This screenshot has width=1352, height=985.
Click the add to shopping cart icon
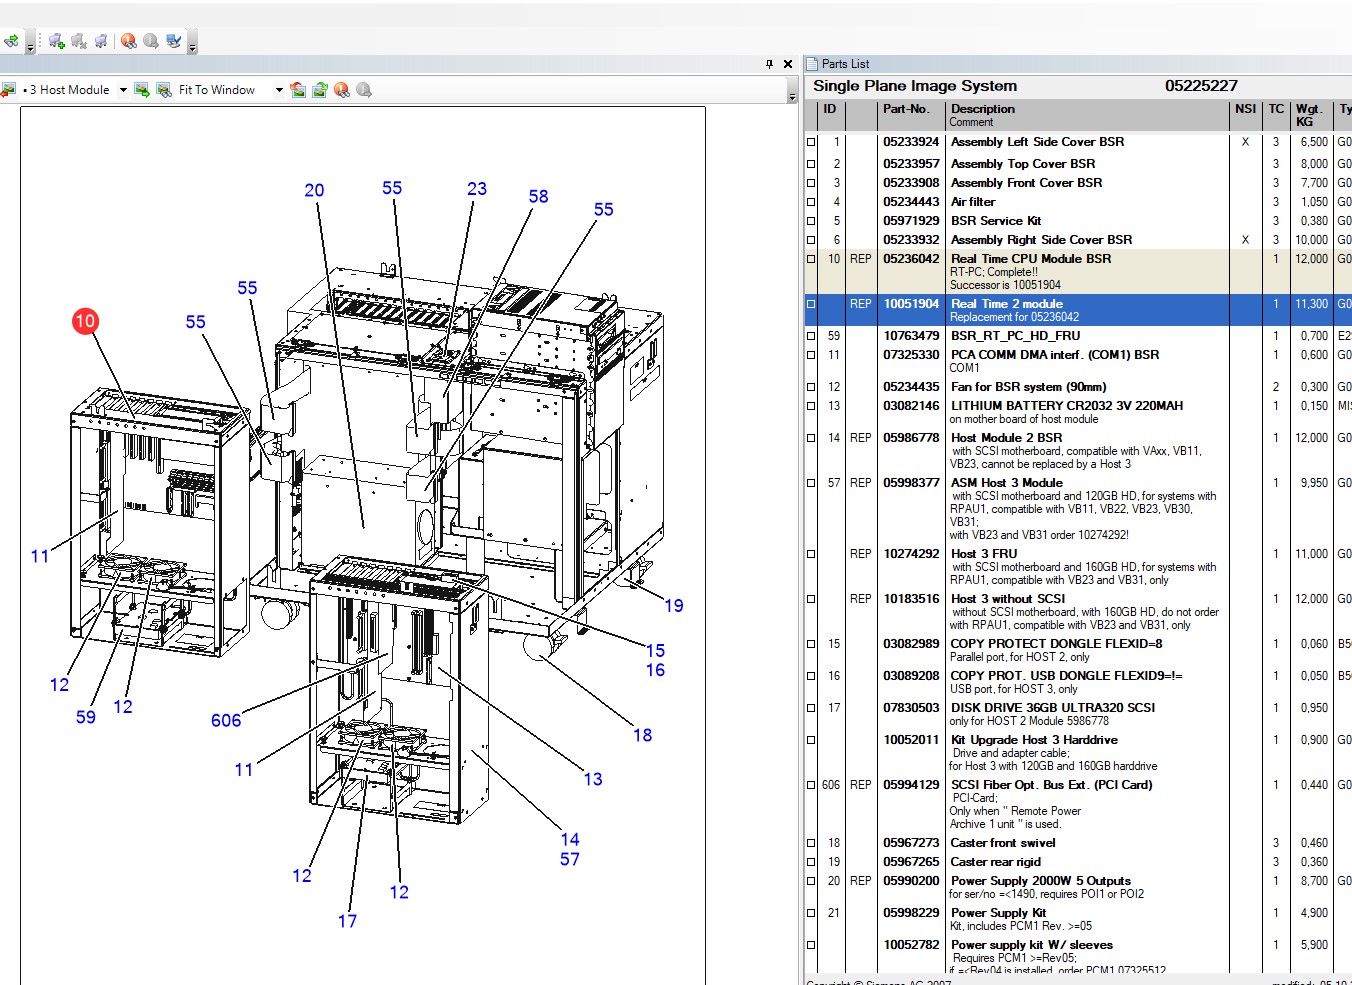coord(56,41)
